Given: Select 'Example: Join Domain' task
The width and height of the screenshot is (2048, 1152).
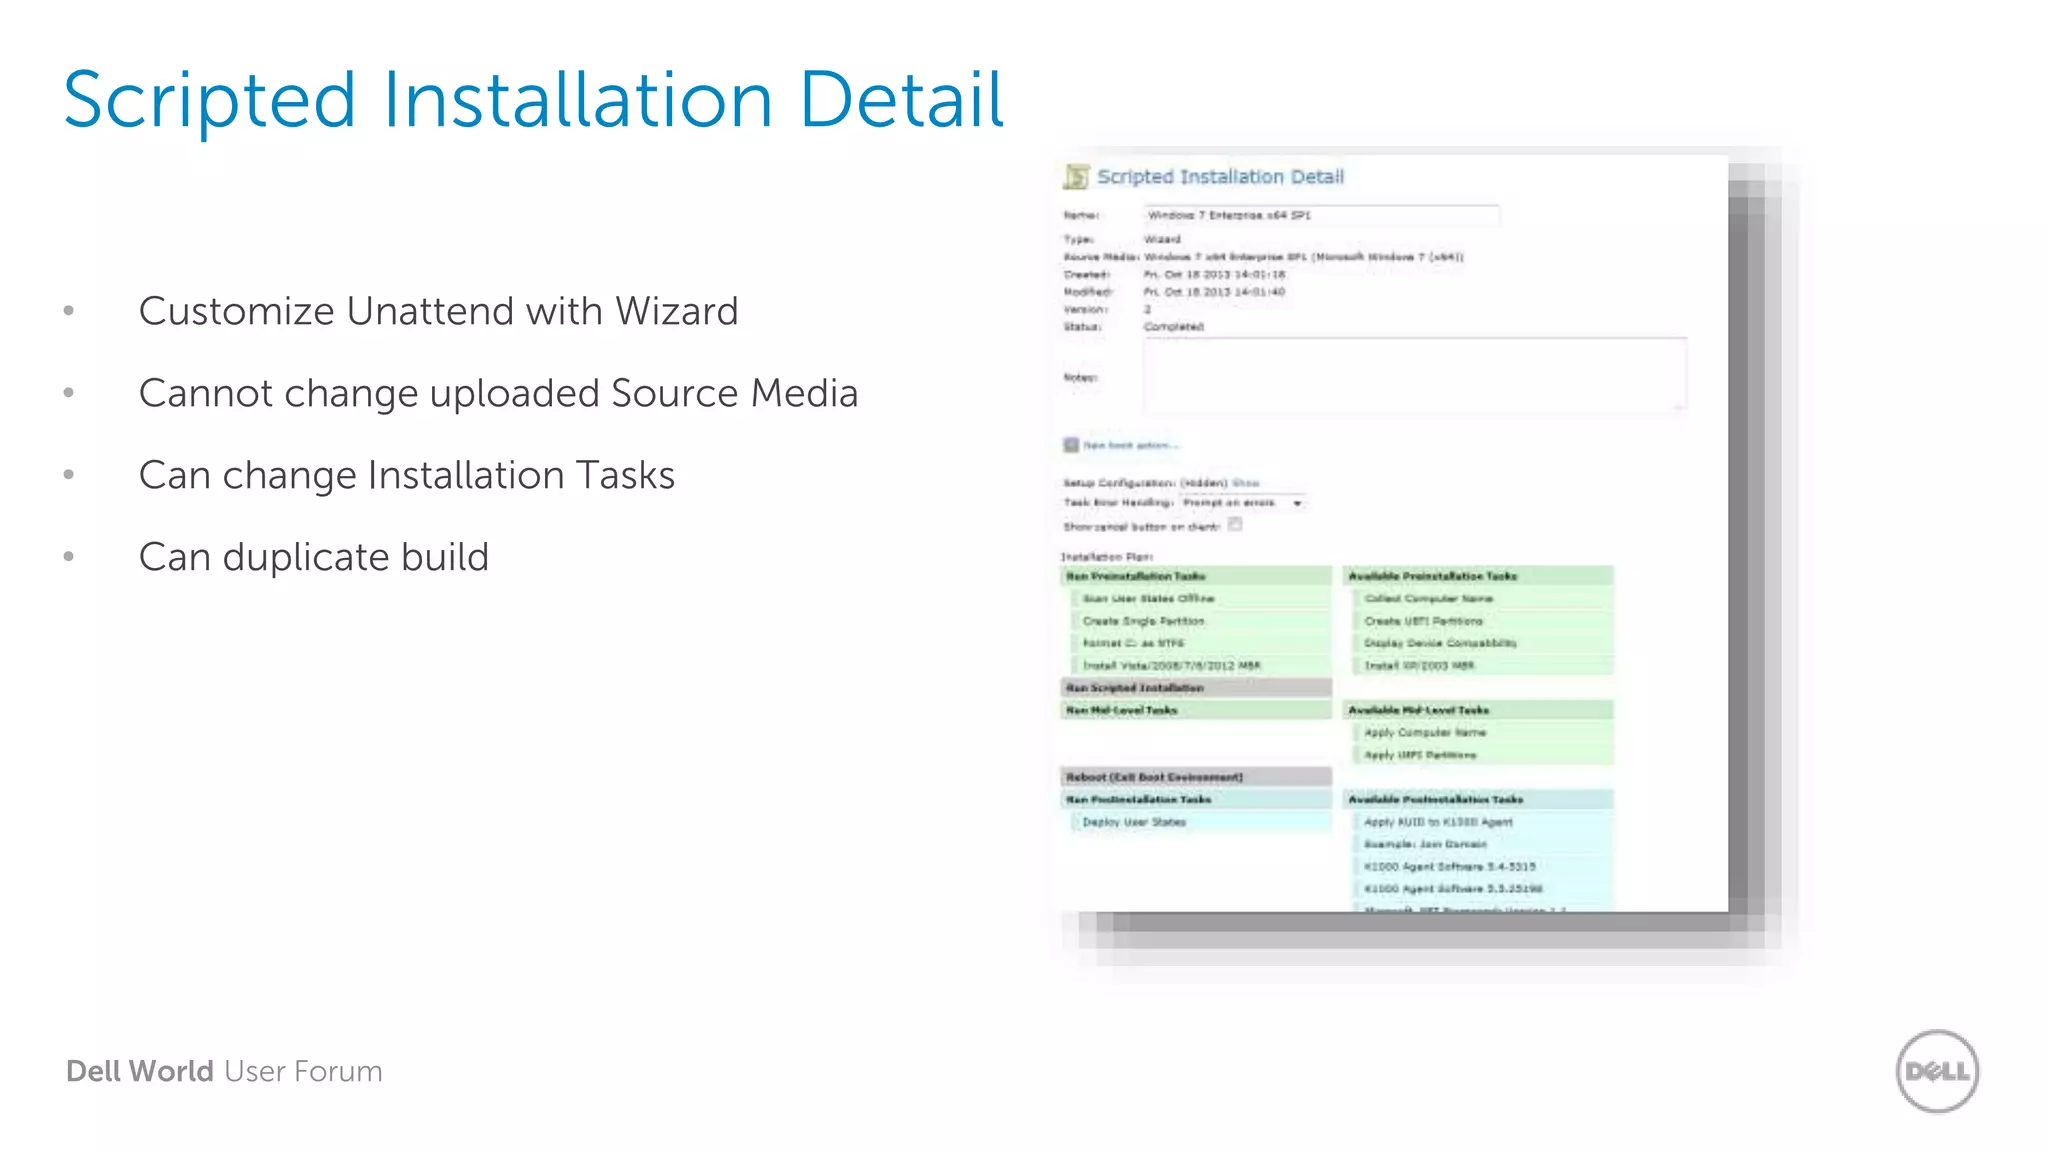Looking at the screenshot, I should pos(1484,844).
